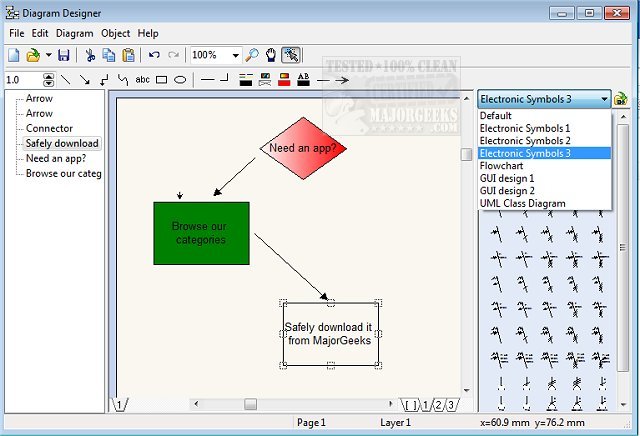Image resolution: width=640 pixels, height=436 pixels.
Task: Toggle the selection pointer tool
Action: [291, 55]
